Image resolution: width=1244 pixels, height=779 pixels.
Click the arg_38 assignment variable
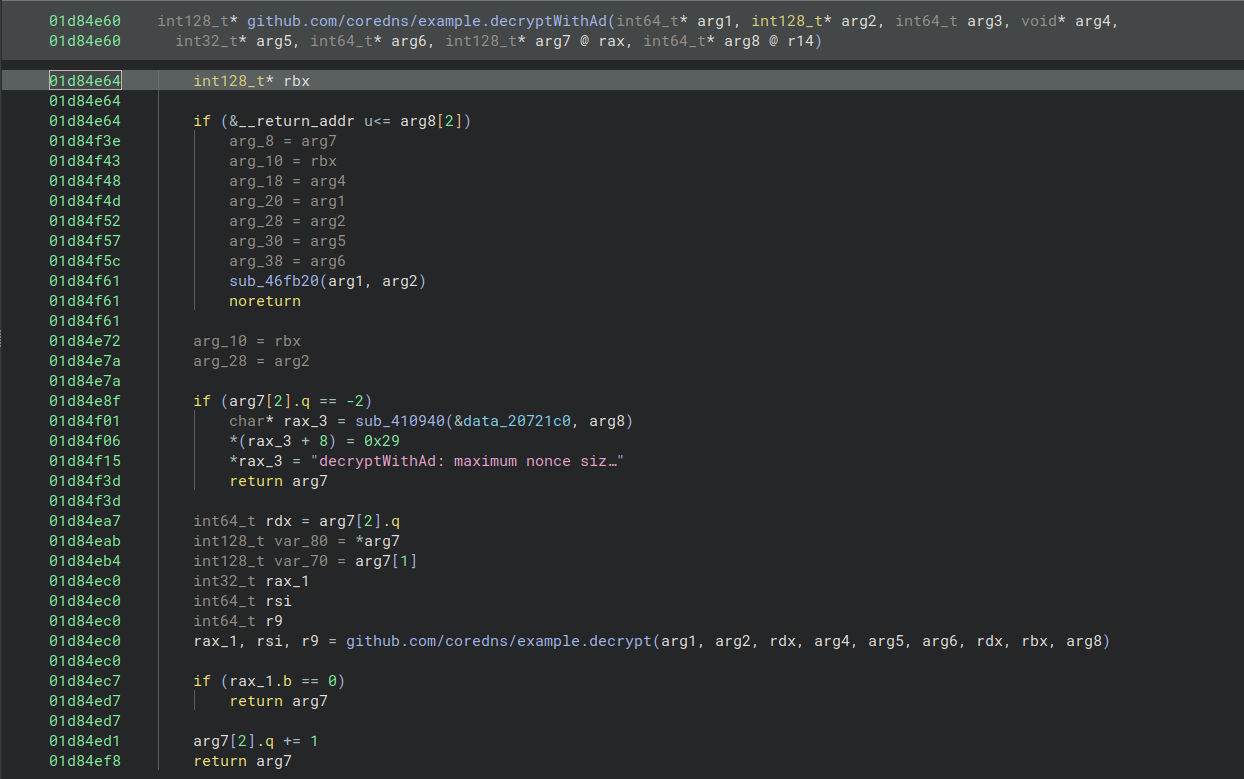tap(252, 261)
